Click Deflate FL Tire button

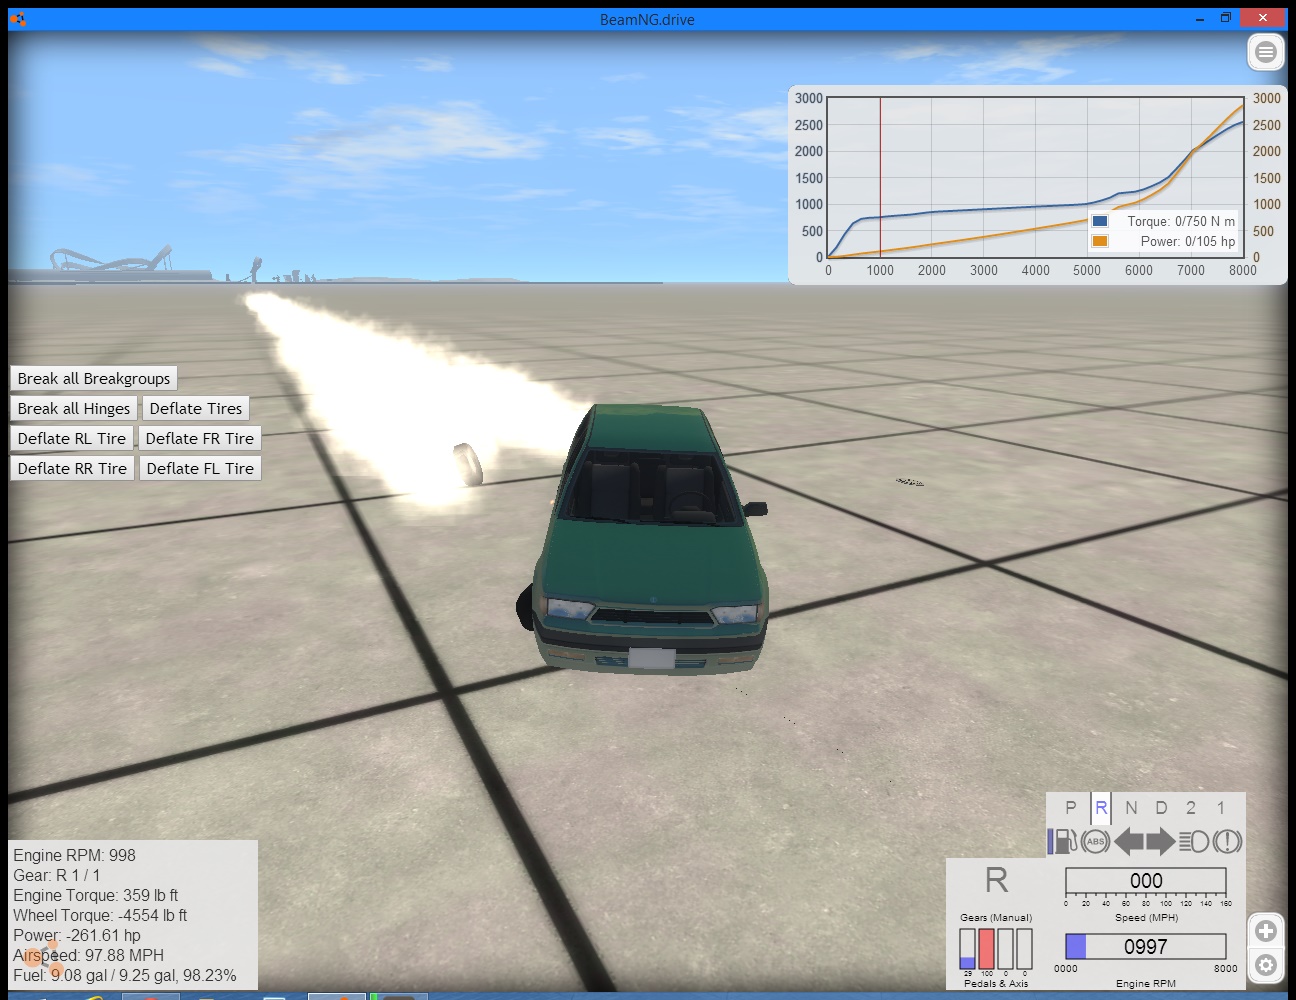(200, 468)
